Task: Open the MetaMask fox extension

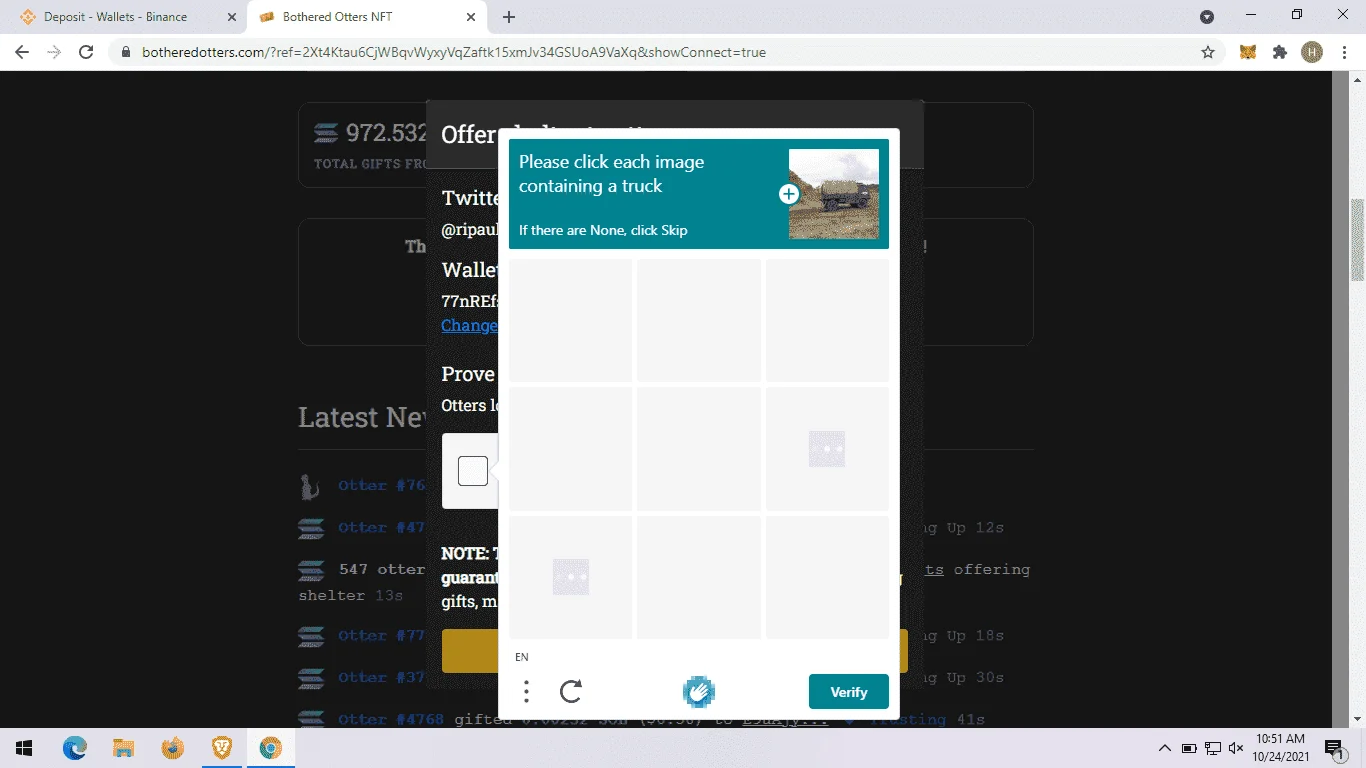Action: [x=1248, y=52]
